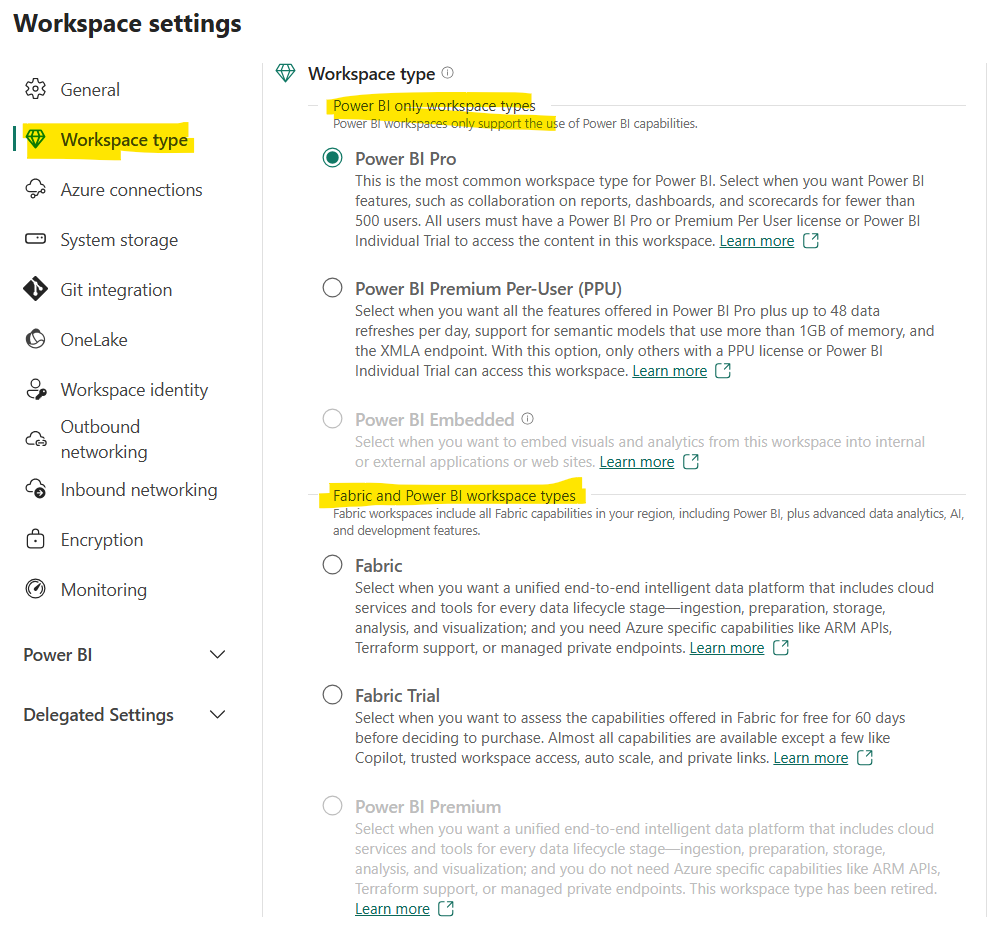Click the OneLake icon in sidebar
This screenshot has width=1001, height=932.
tap(36, 339)
